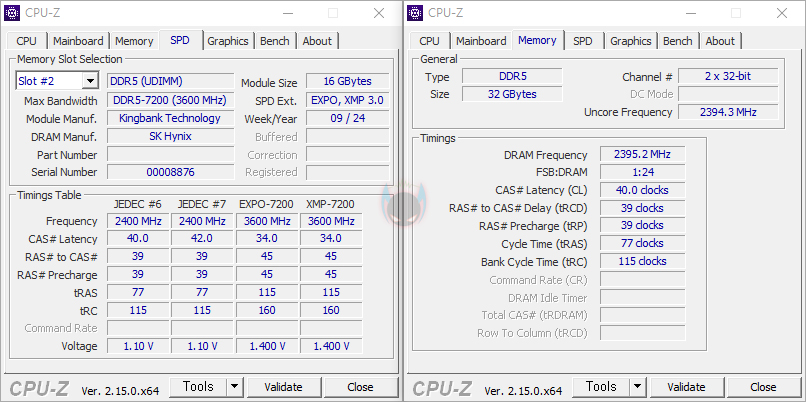Click the Bank Cycle Time value 115 clocks
The height and width of the screenshot is (402, 806).
642,261
